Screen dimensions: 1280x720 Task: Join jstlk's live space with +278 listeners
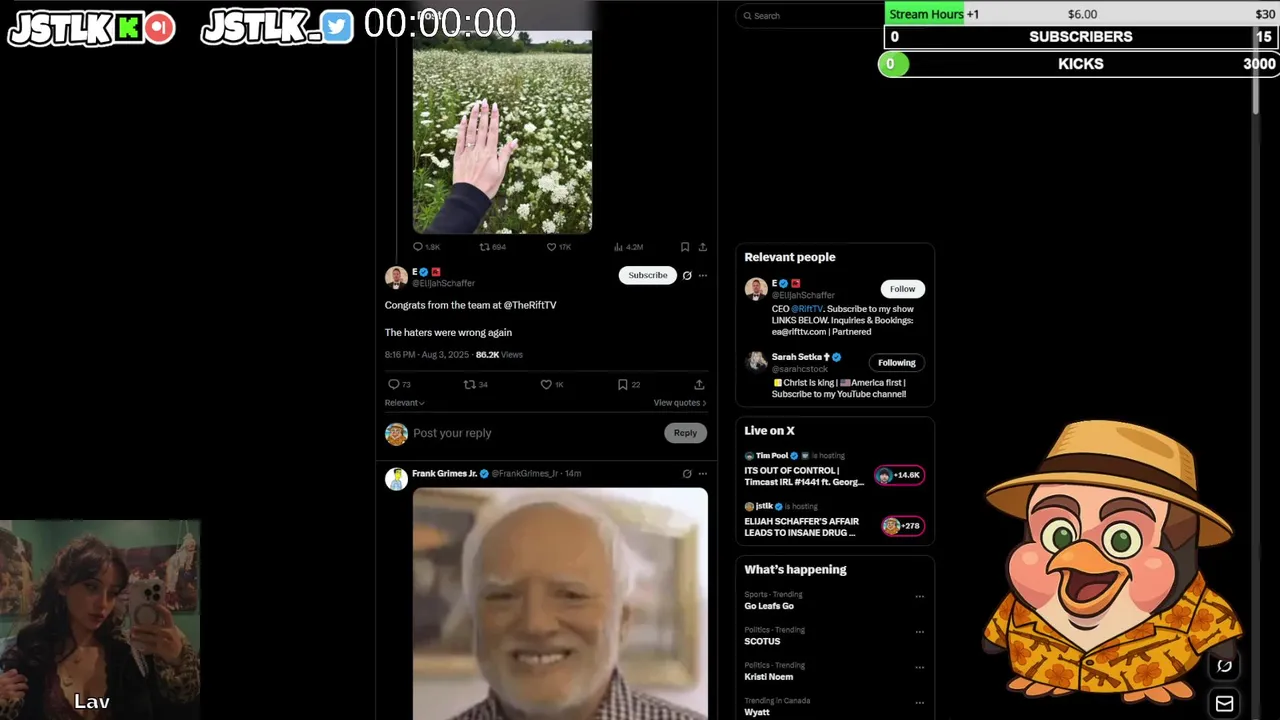902,526
